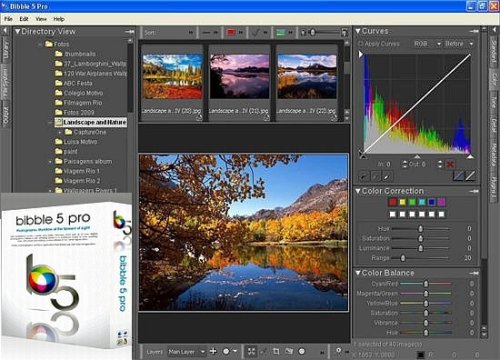This screenshot has width=500, height=360.
Task: Toggle the white checkbox under cyan swatch
Action: [x=422, y=214]
